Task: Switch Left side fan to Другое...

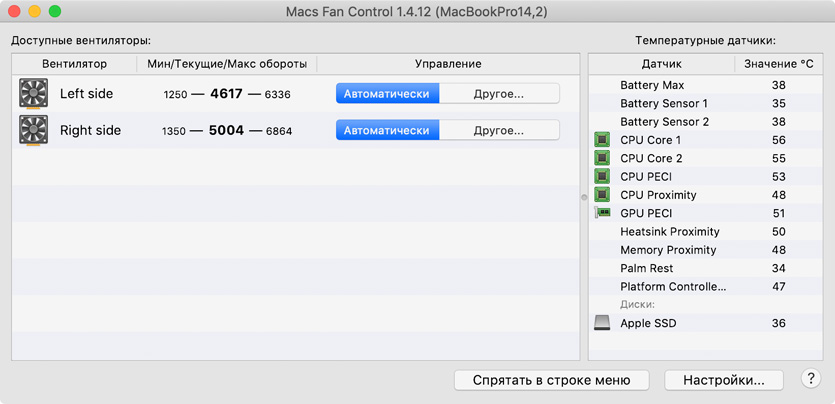Action: [498, 94]
